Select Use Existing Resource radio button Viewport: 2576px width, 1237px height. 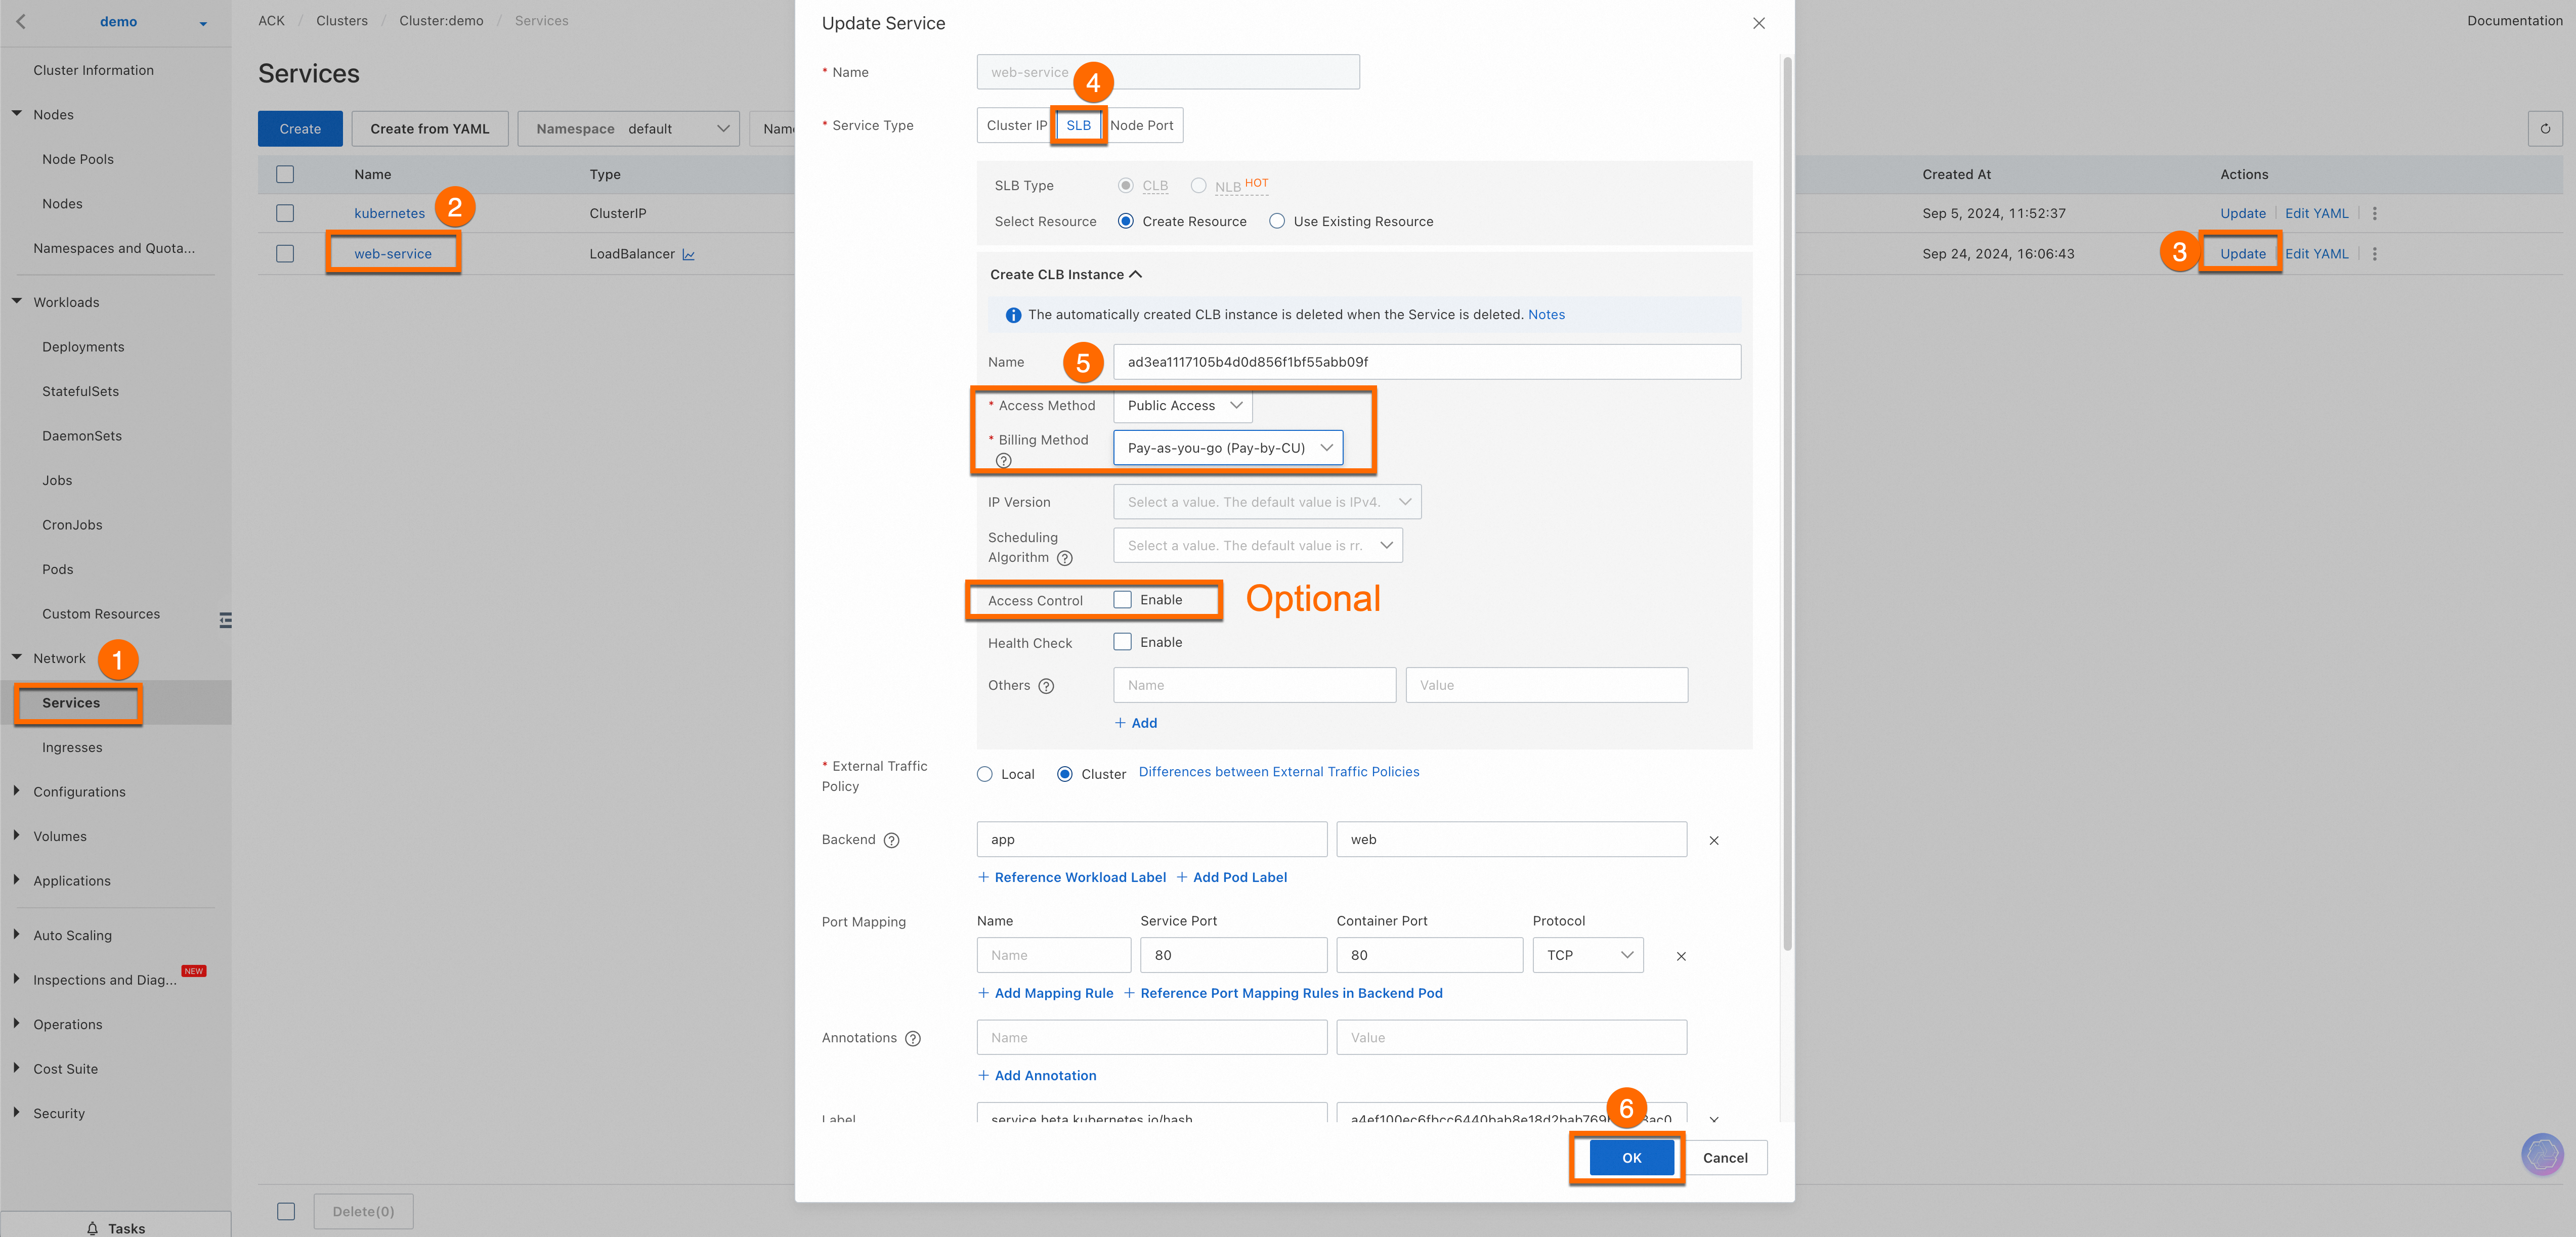(1277, 221)
